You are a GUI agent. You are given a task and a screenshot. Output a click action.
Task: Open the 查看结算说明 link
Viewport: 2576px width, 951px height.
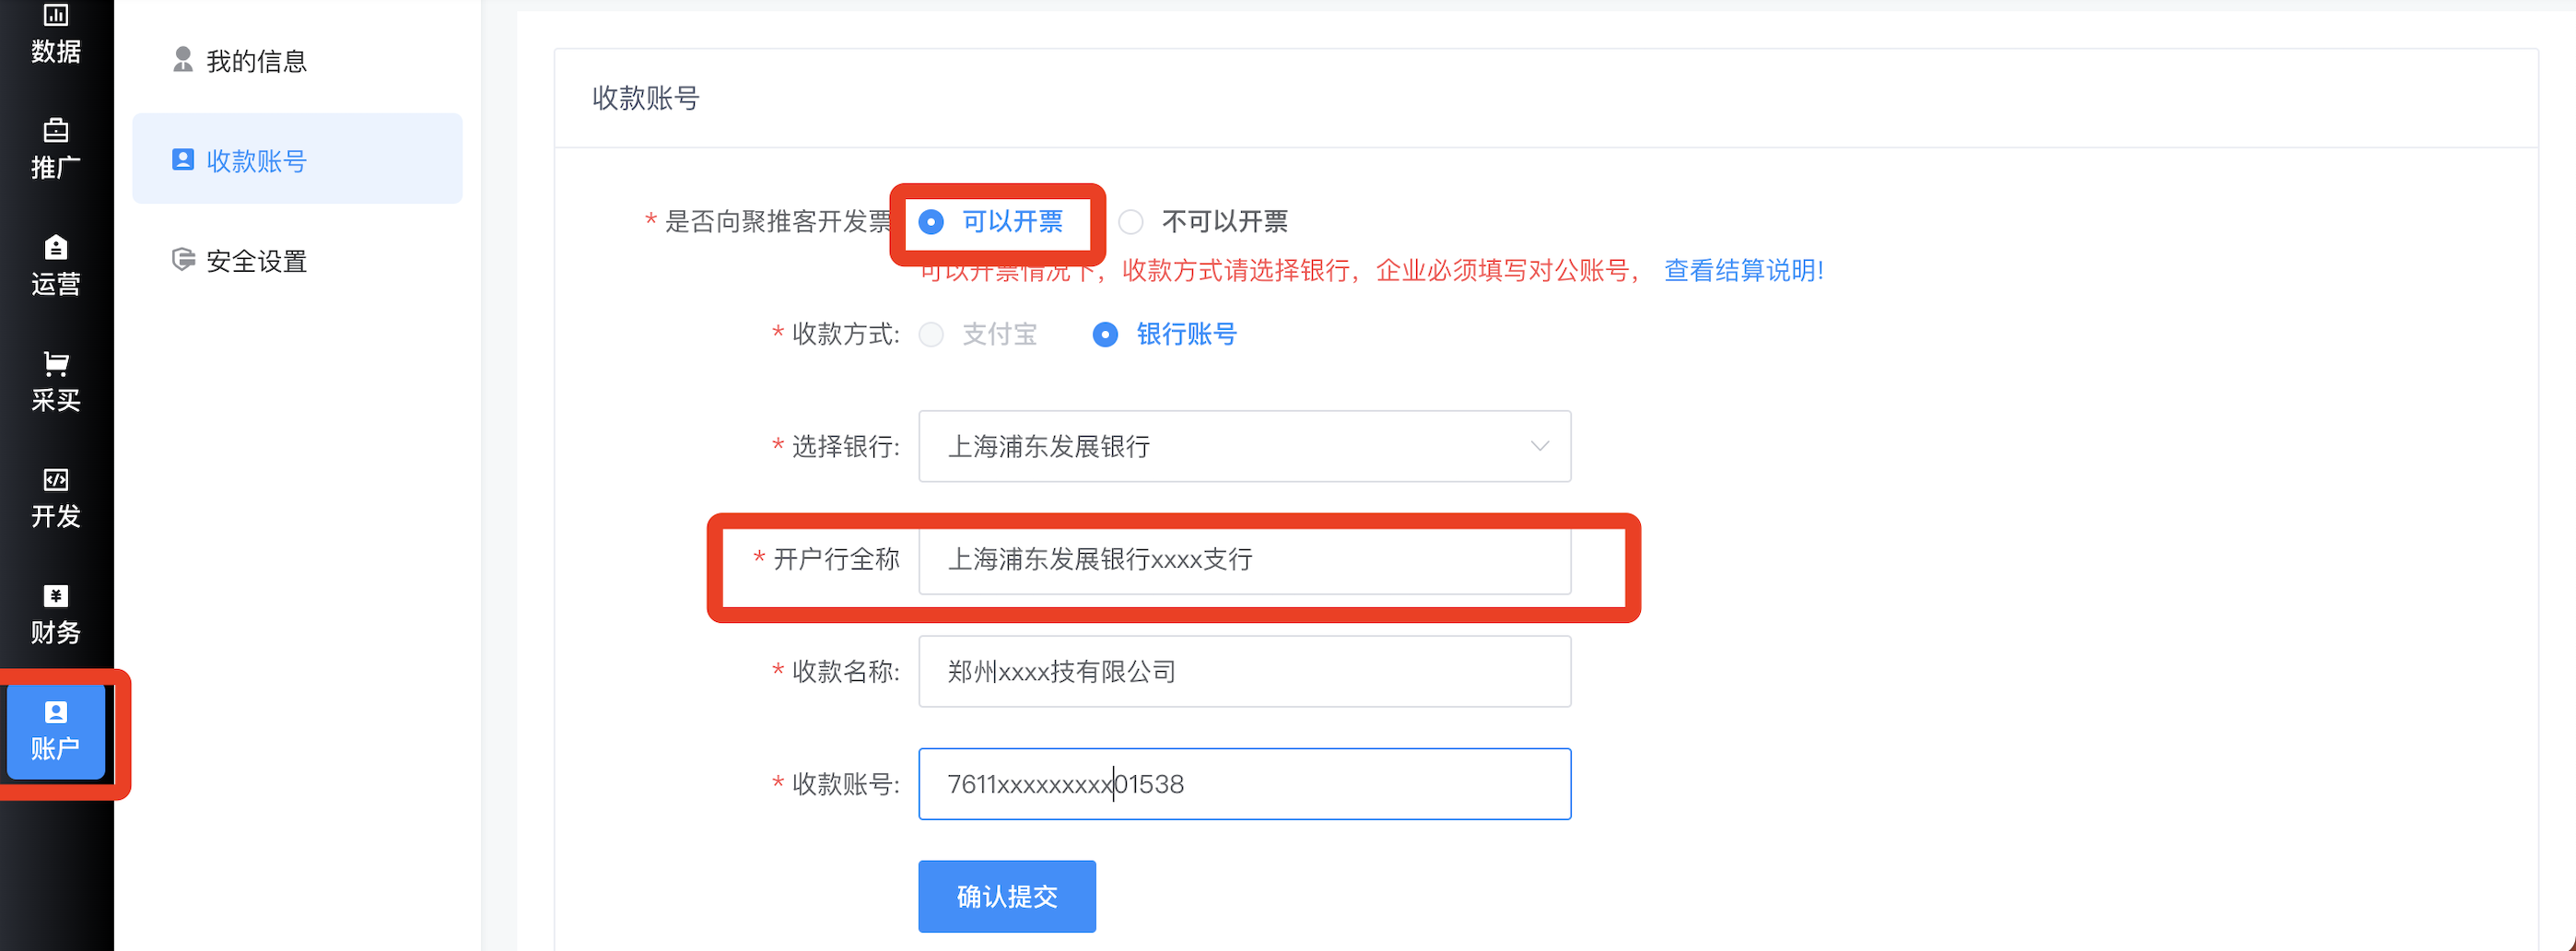coord(1743,271)
